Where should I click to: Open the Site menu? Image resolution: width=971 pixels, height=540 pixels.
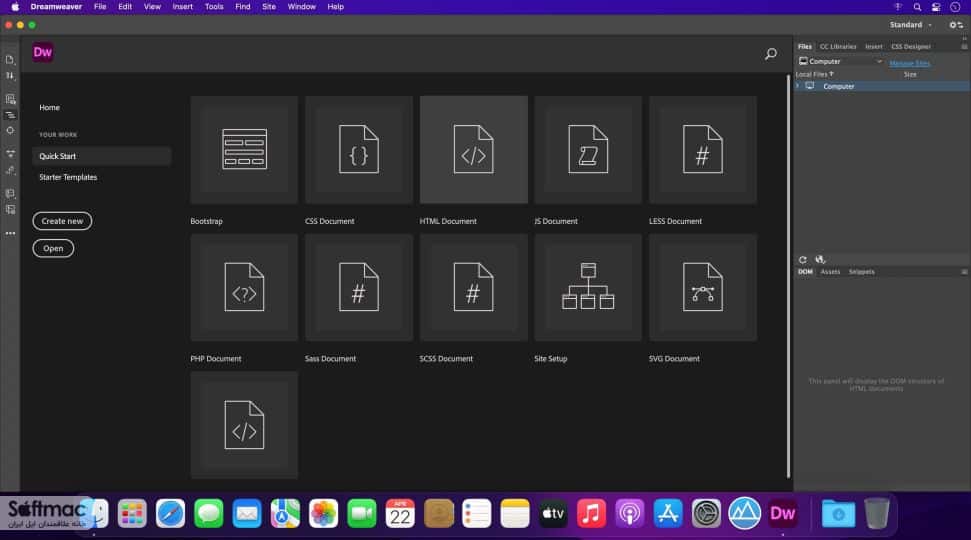[269, 7]
